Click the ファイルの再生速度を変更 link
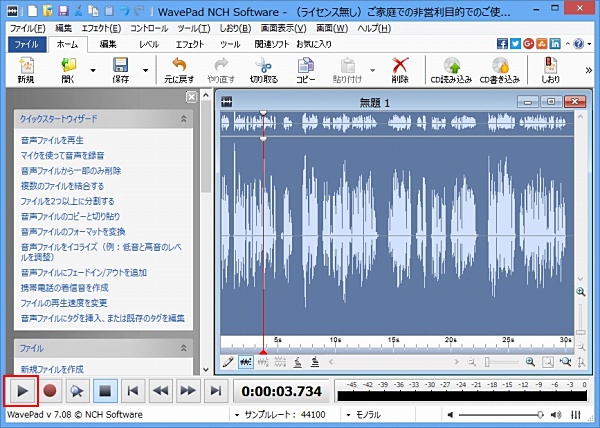This screenshot has width=600, height=428. point(64,303)
